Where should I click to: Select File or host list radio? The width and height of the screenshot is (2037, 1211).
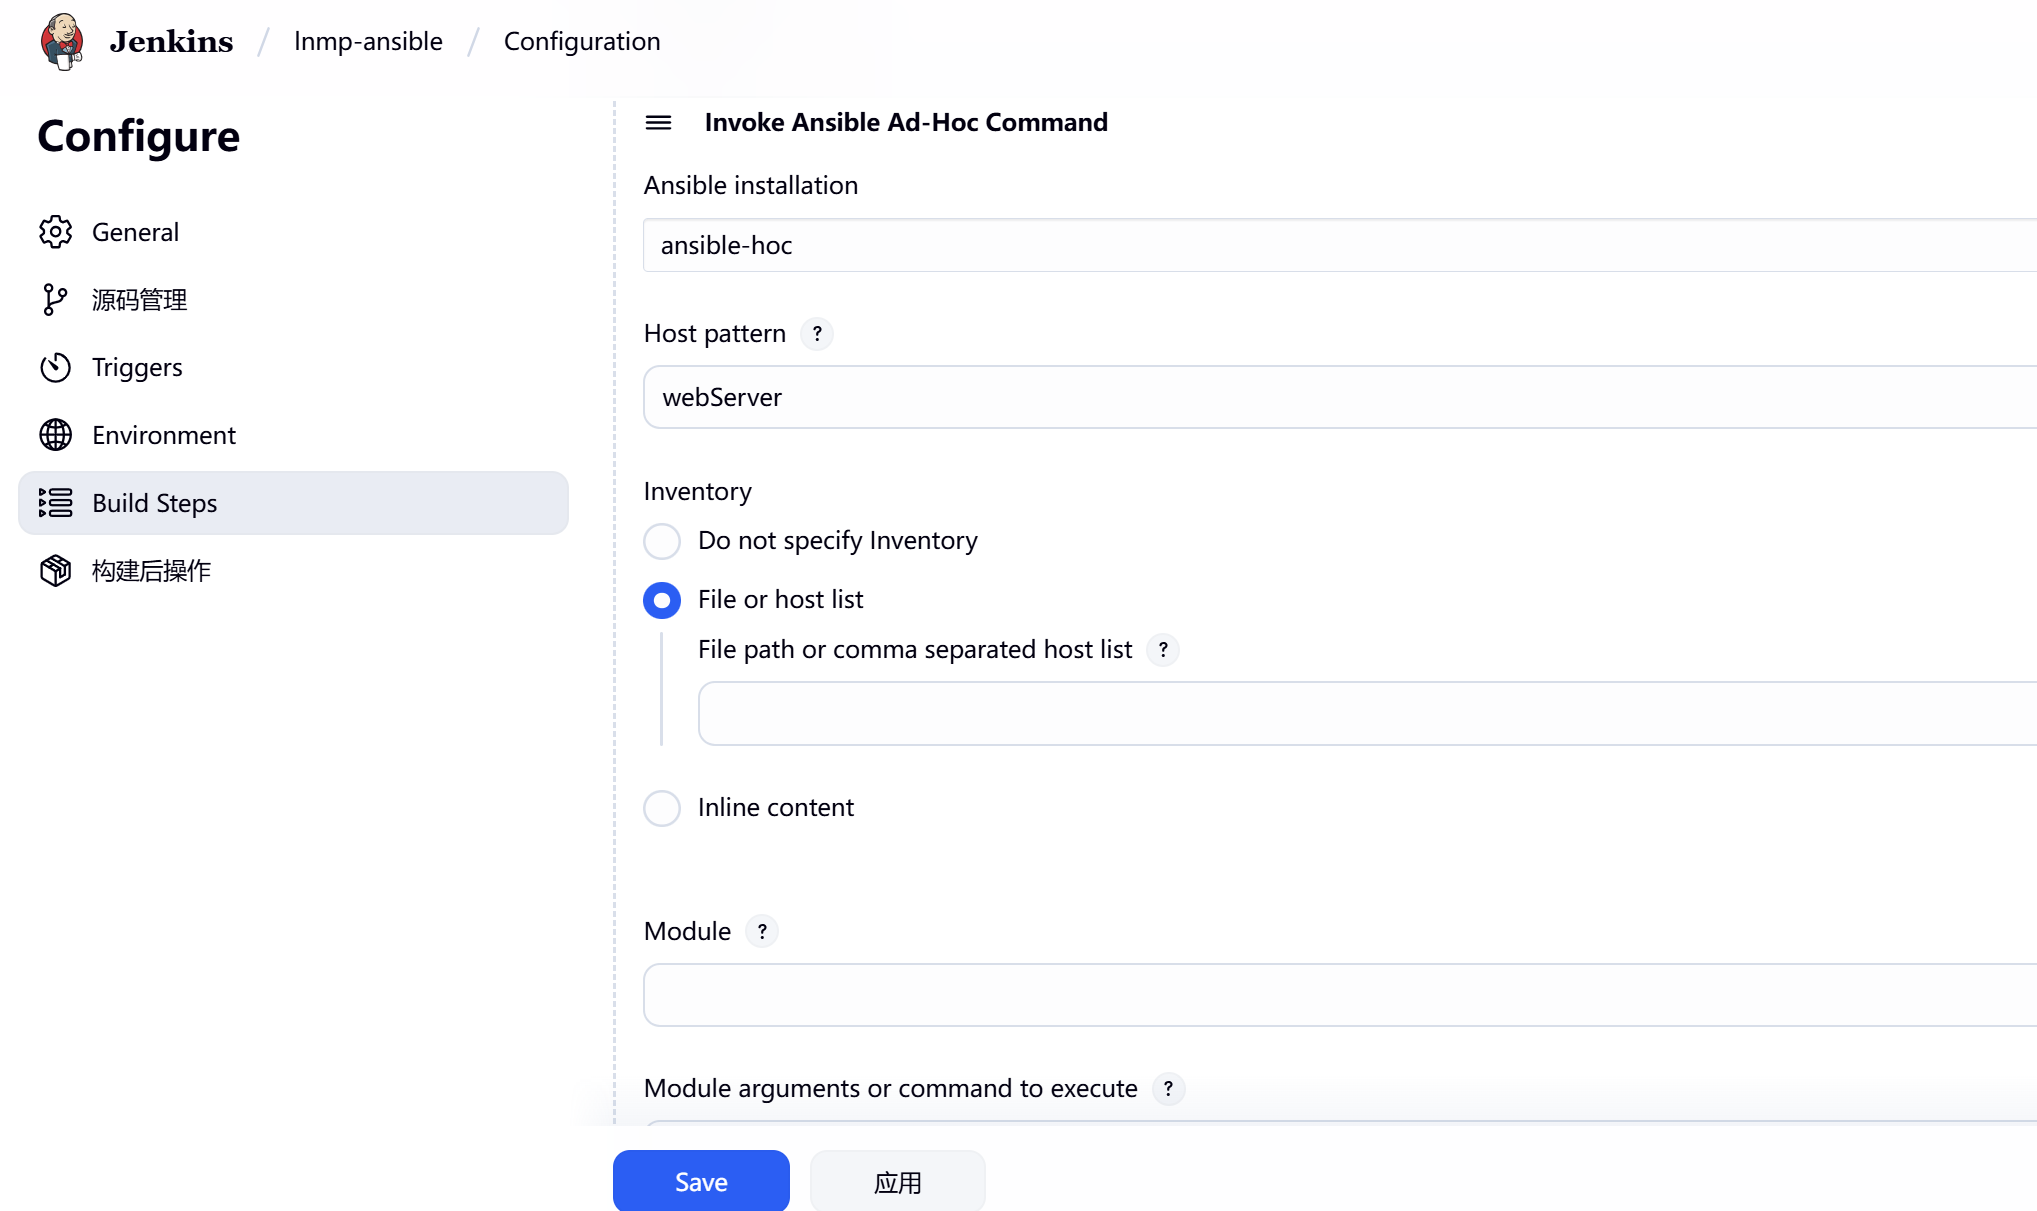(x=662, y=600)
